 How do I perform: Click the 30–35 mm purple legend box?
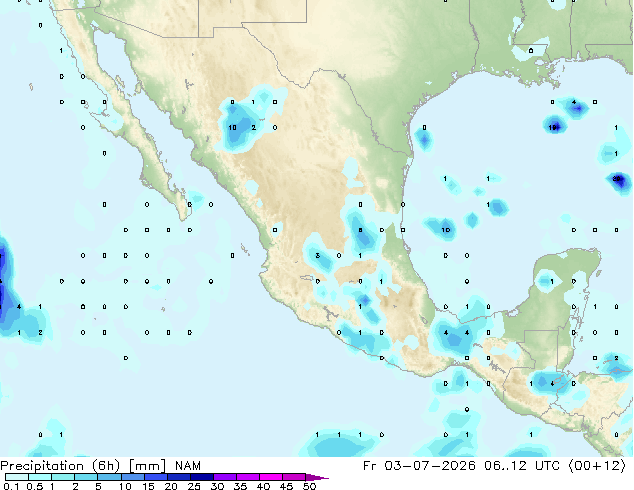(x=225, y=477)
